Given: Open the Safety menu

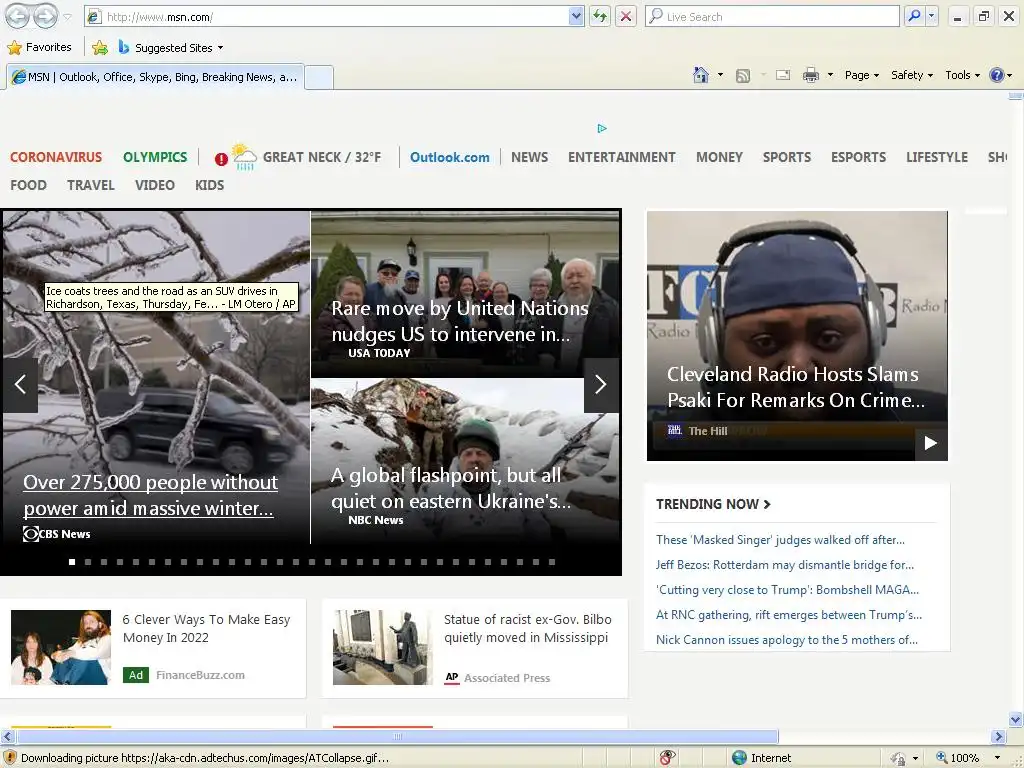Looking at the screenshot, I should pyautogui.click(x=912, y=75).
